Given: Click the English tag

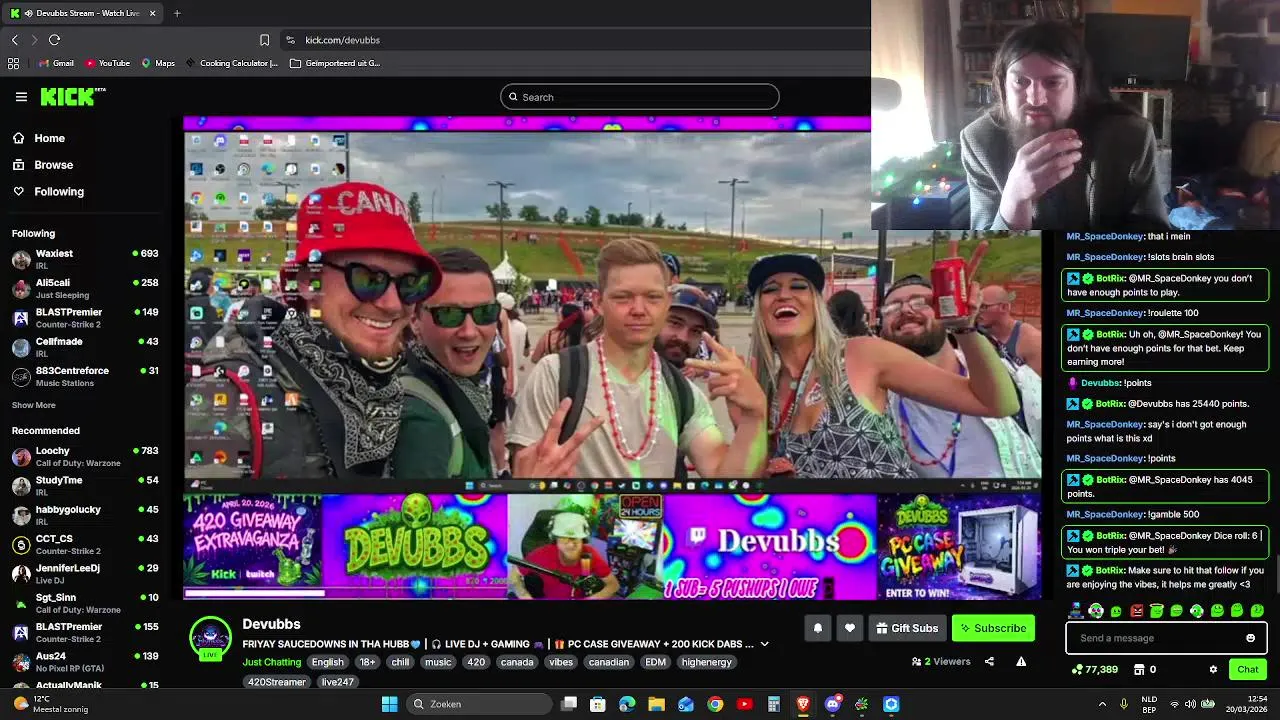Looking at the screenshot, I should (x=327, y=662).
